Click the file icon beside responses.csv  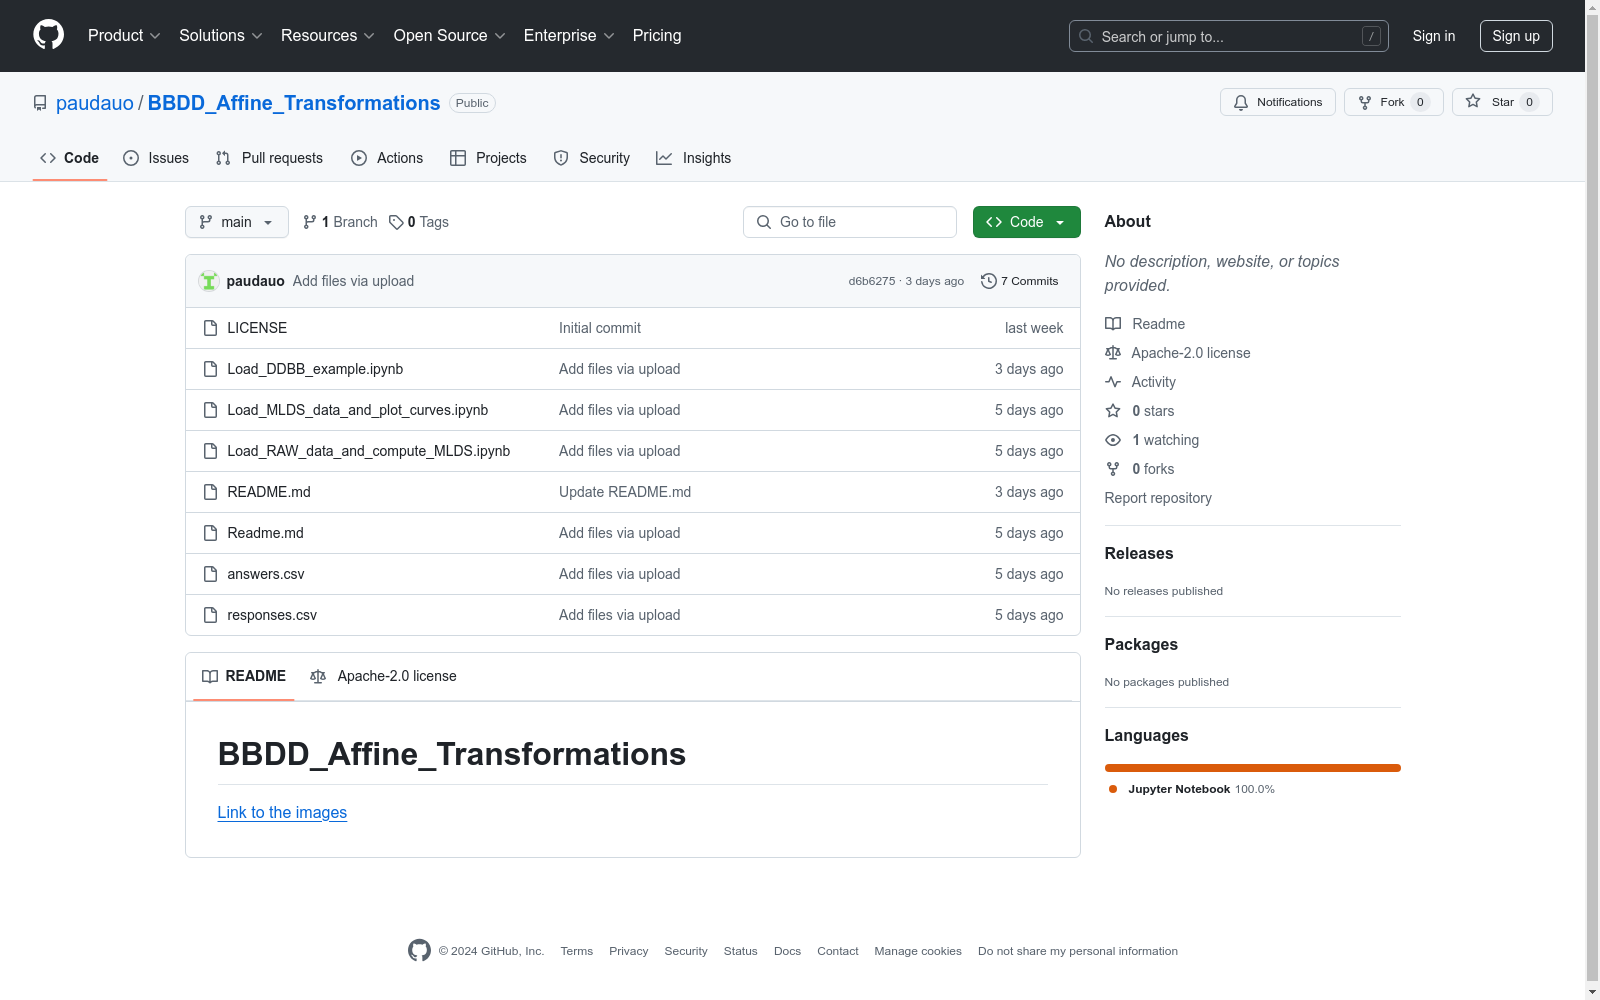point(210,615)
